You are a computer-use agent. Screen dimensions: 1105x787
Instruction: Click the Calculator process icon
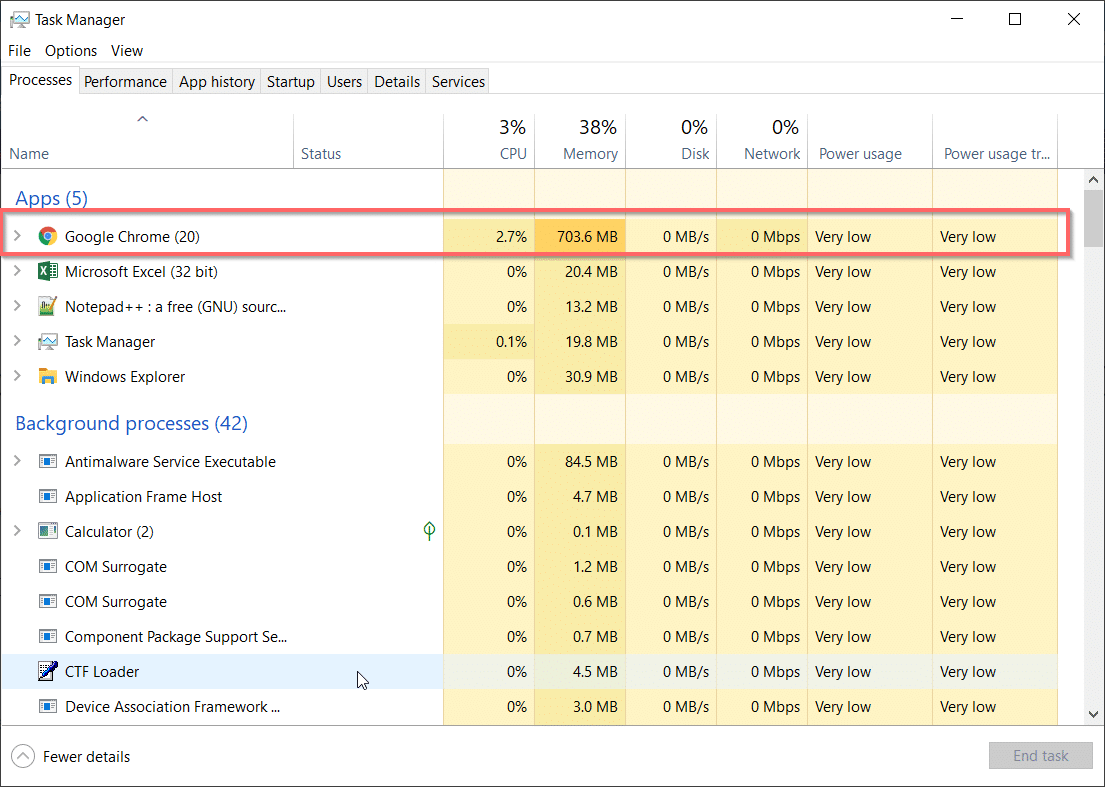point(48,531)
